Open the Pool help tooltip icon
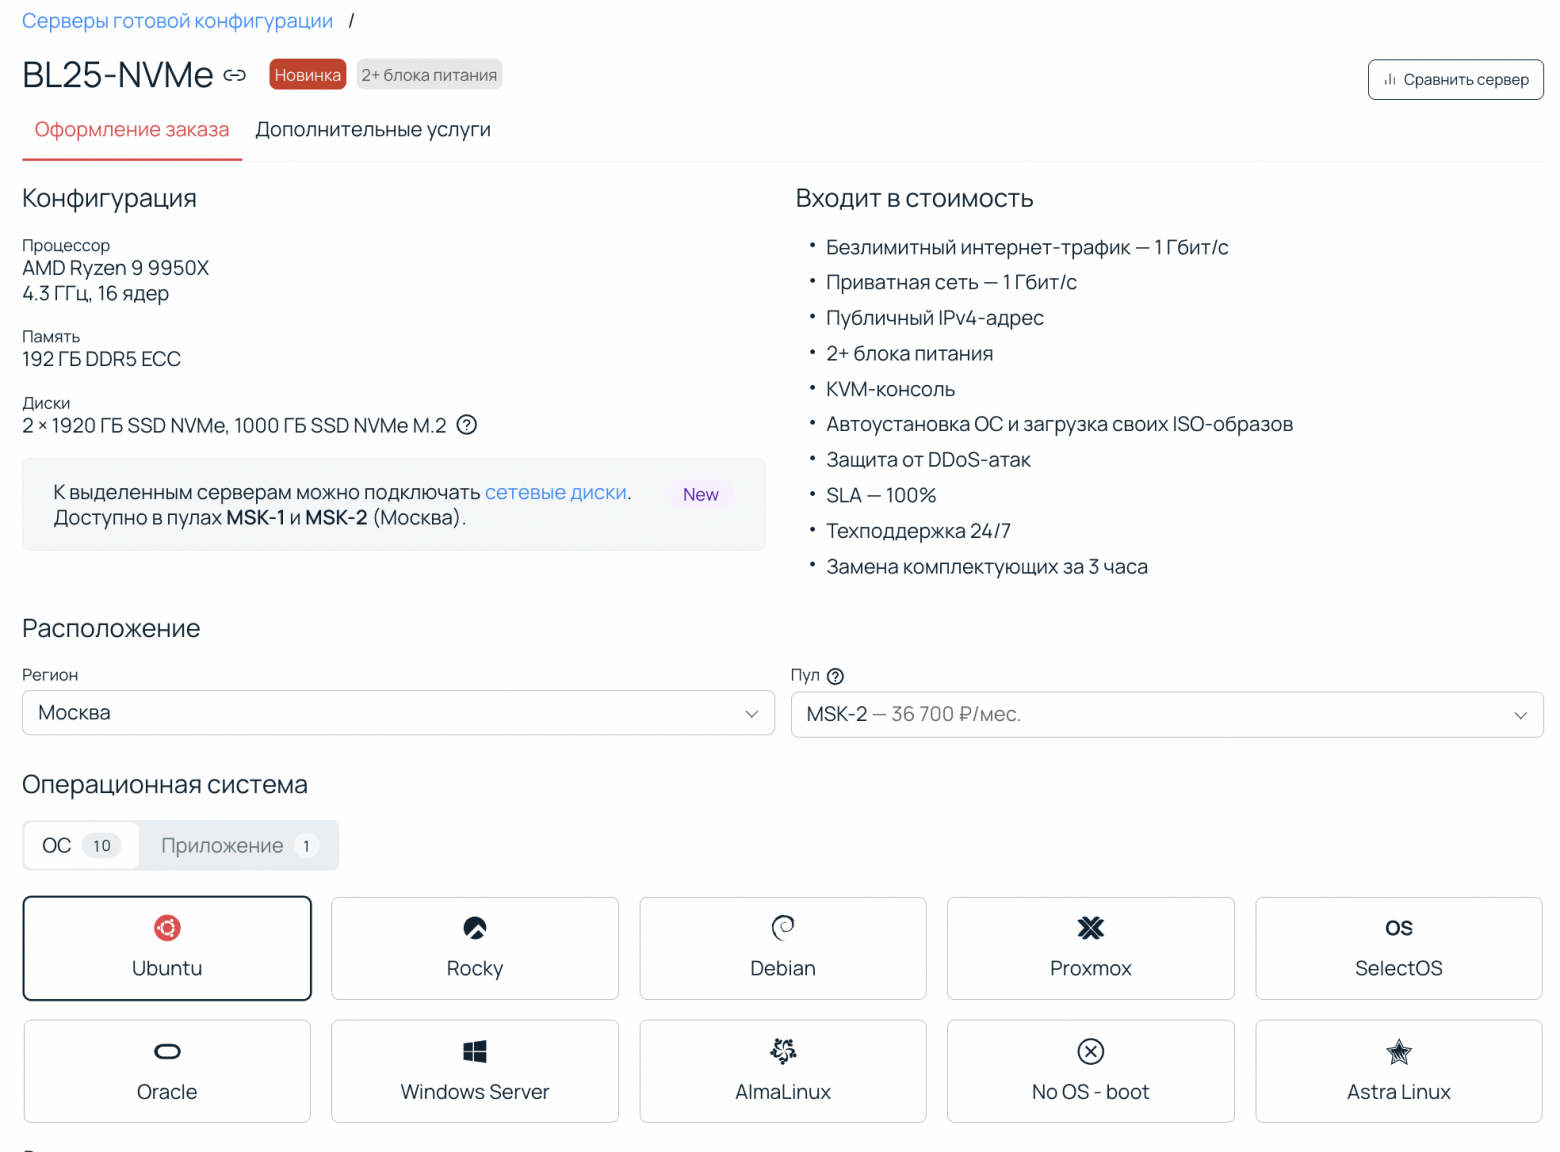The width and height of the screenshot is (1560, 1152). click(x=836, y=676)
